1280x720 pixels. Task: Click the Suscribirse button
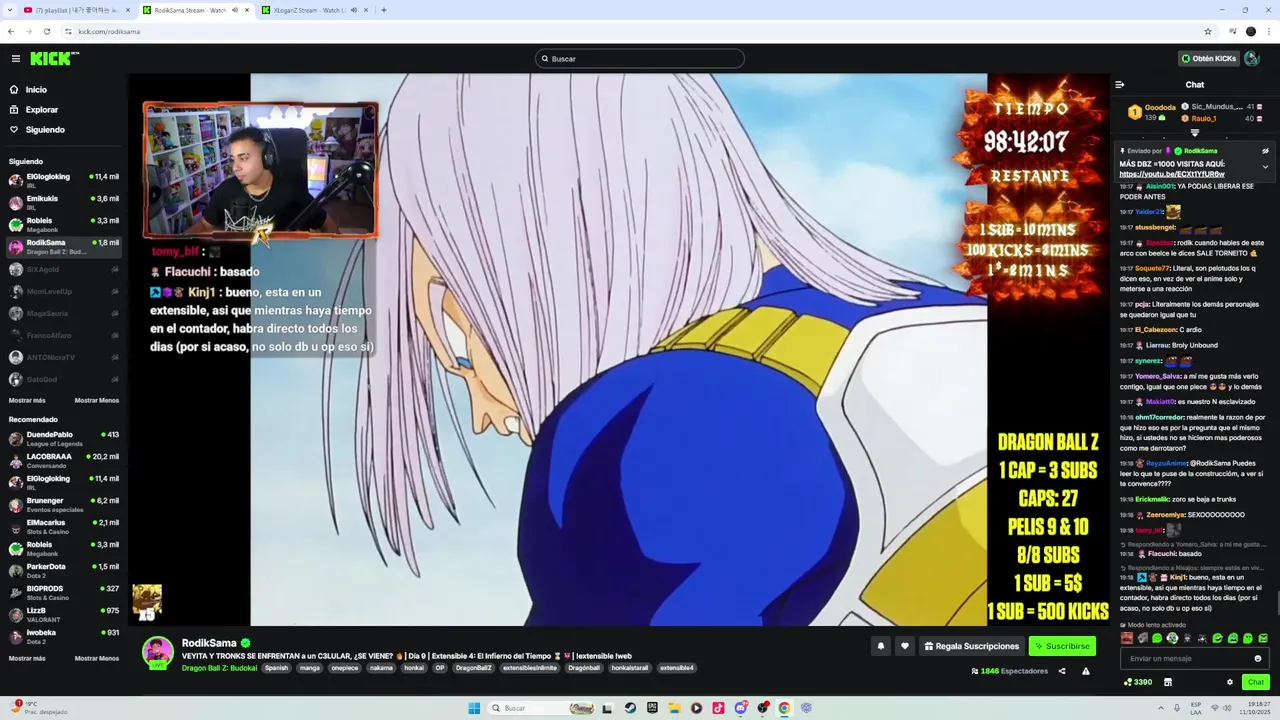click(x=1062, y=646)
